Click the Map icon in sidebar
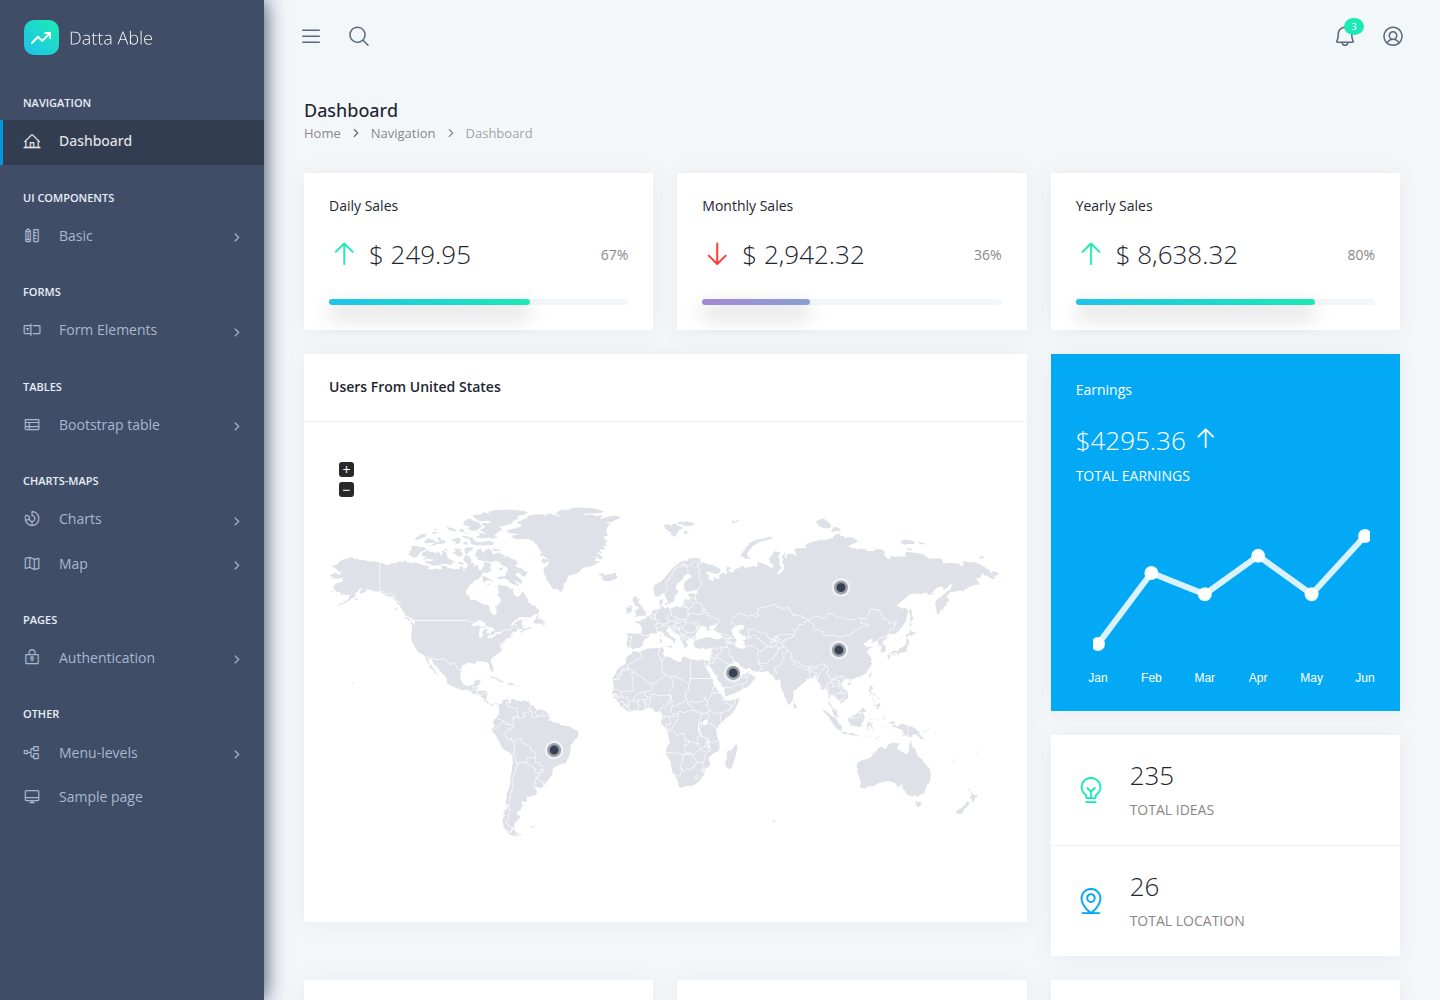1440x1000 pixels. [x=32, y=564]
